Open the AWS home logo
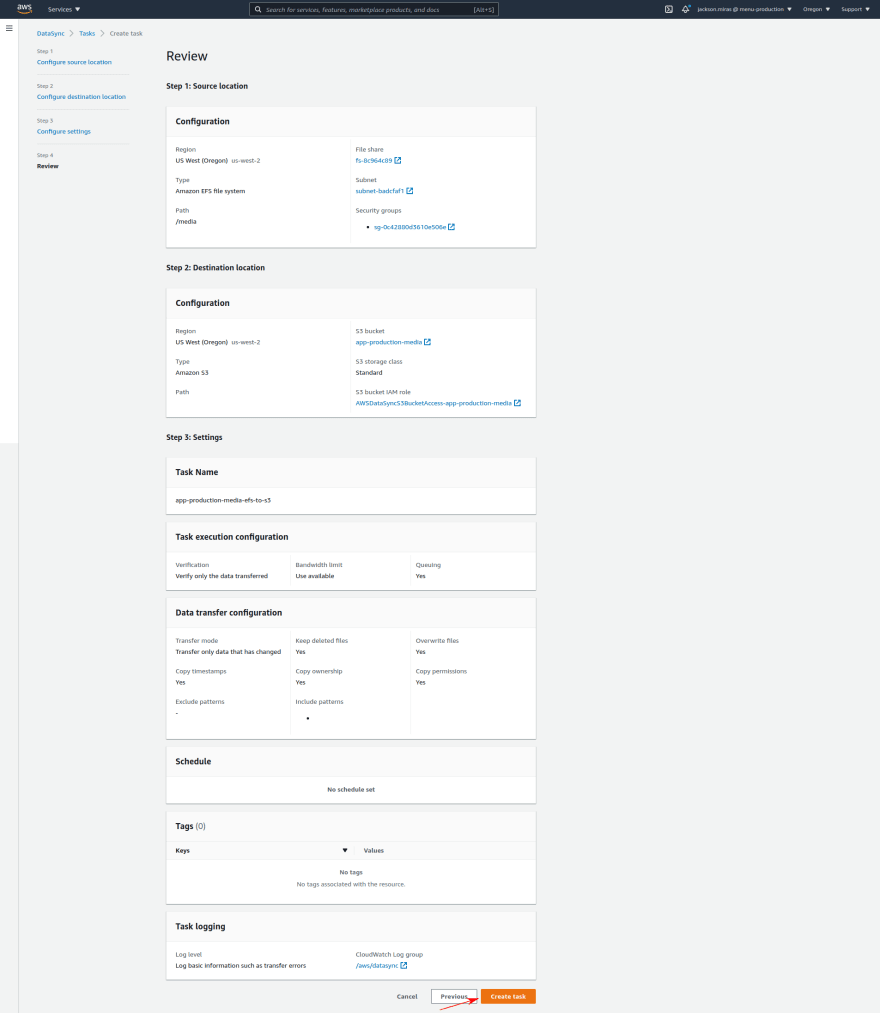 pyautogui.click(x=25, y=9)
